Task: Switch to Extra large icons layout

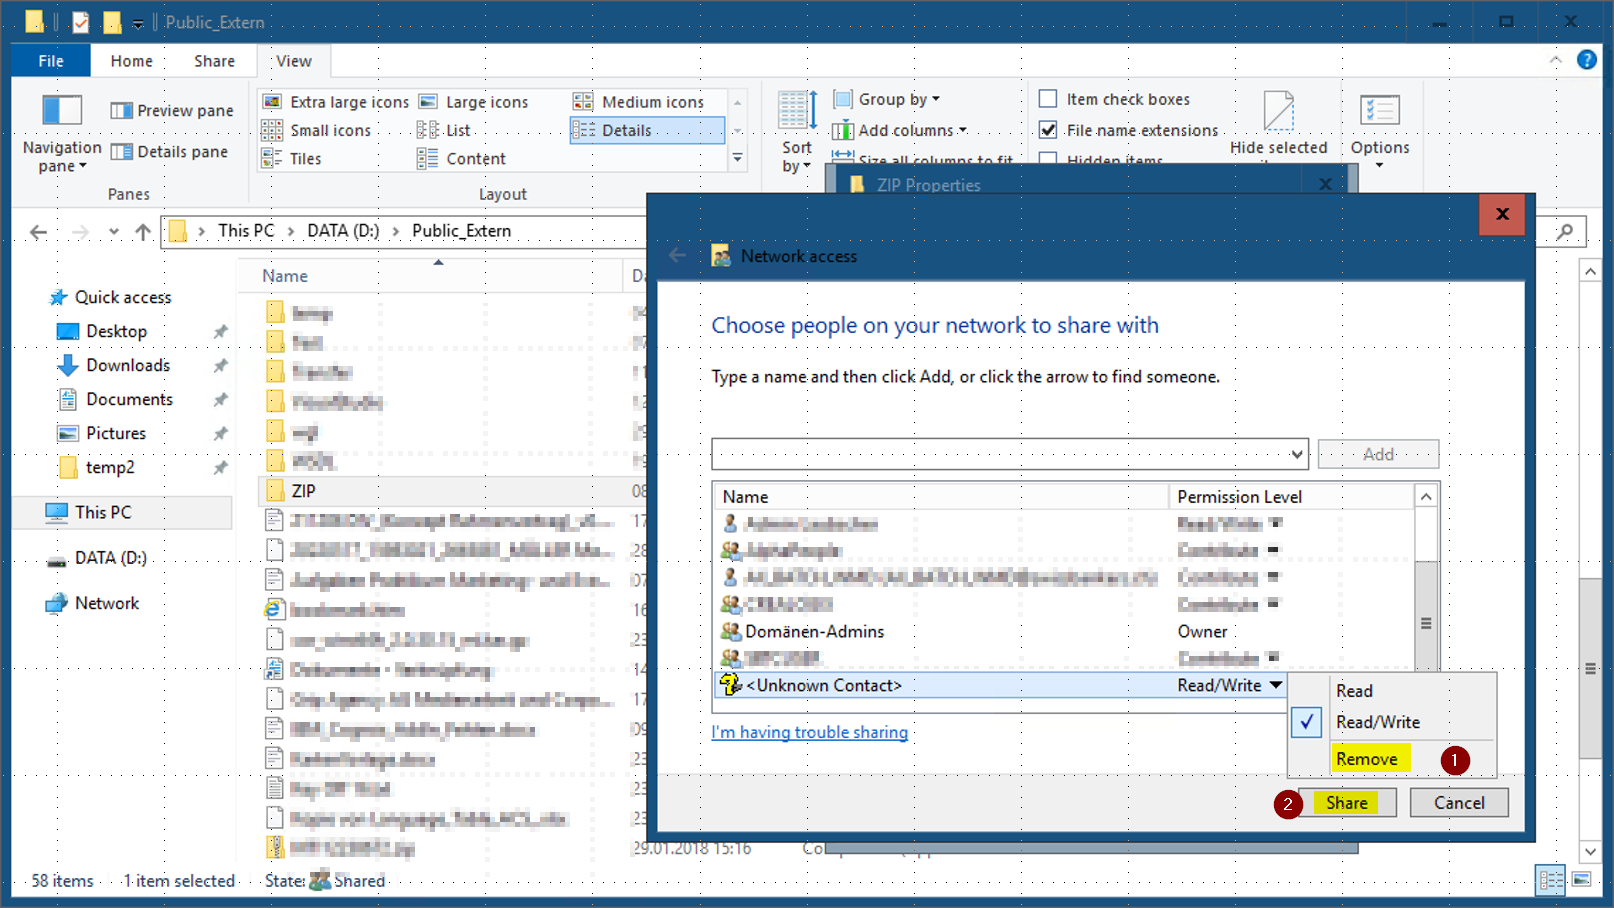Action: [x=335, y=102]
